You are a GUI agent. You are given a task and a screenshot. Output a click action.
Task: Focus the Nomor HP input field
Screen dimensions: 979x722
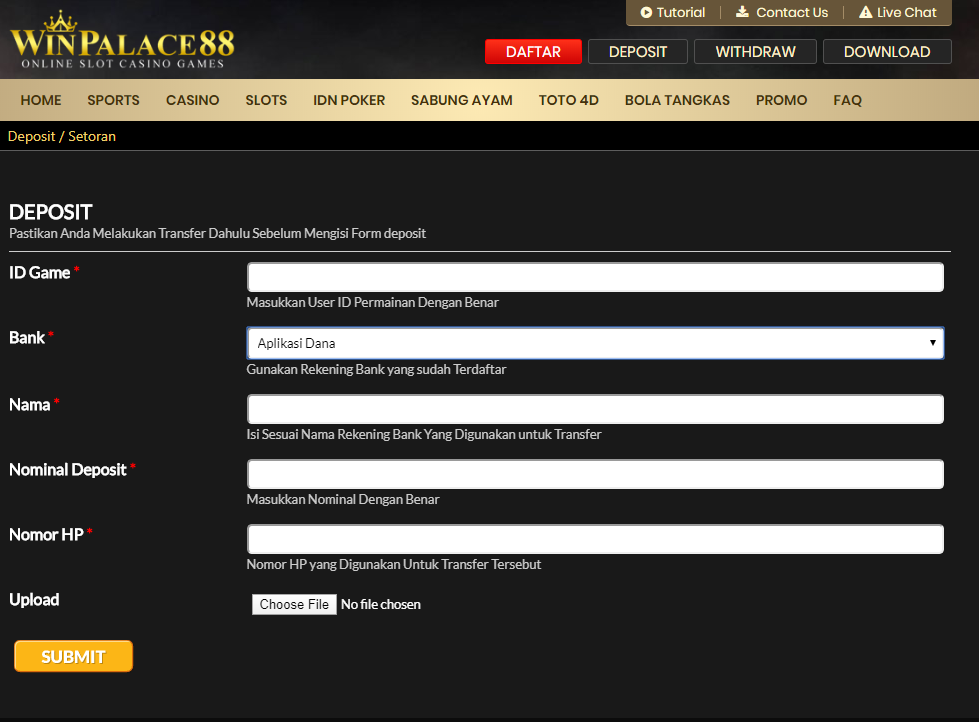click(595, 539)
